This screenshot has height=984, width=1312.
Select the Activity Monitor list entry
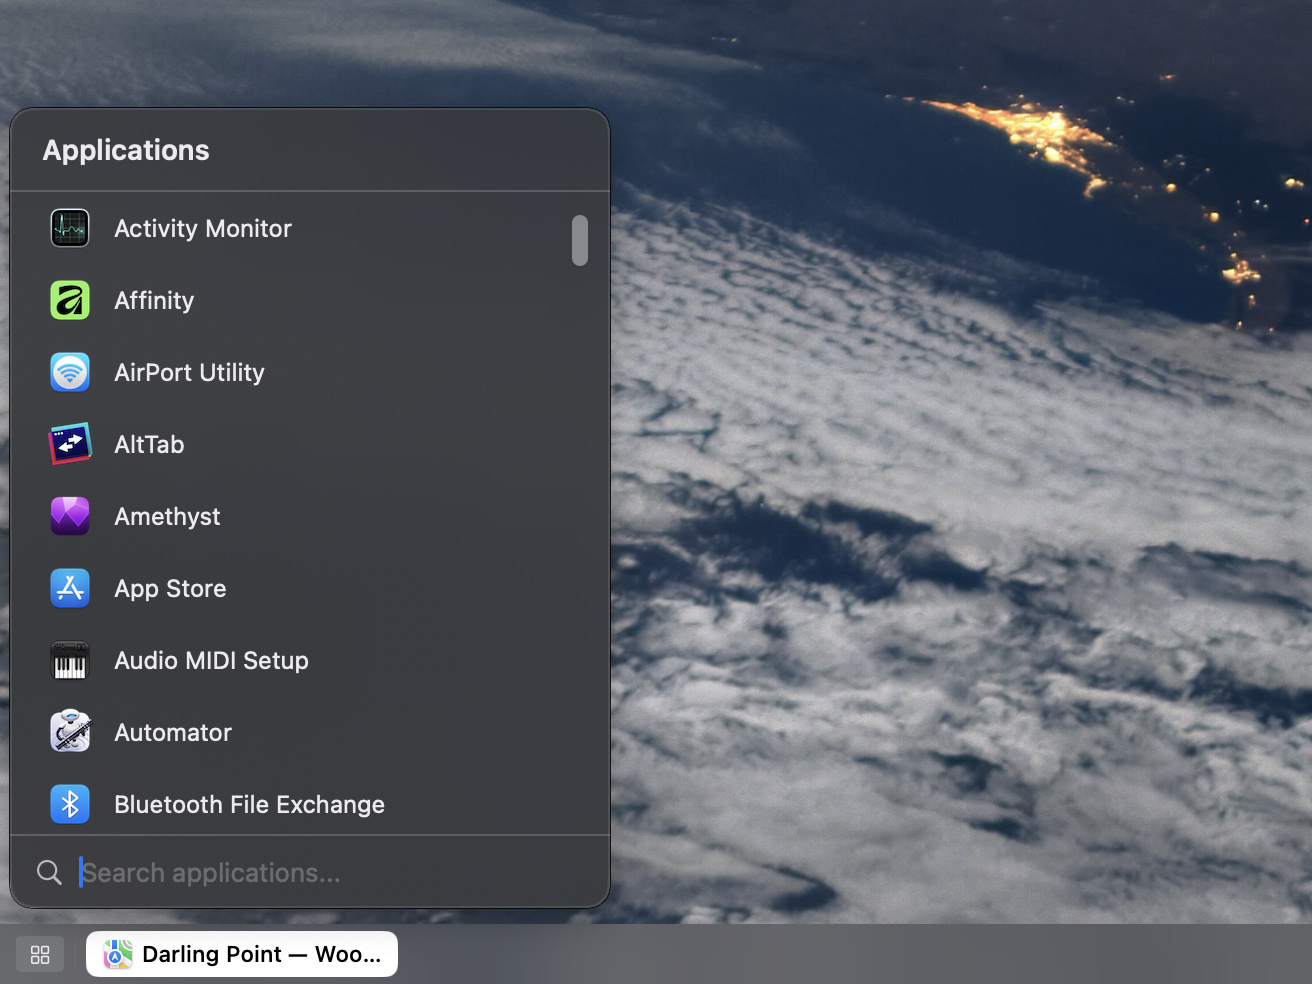[x=202, y=228]
